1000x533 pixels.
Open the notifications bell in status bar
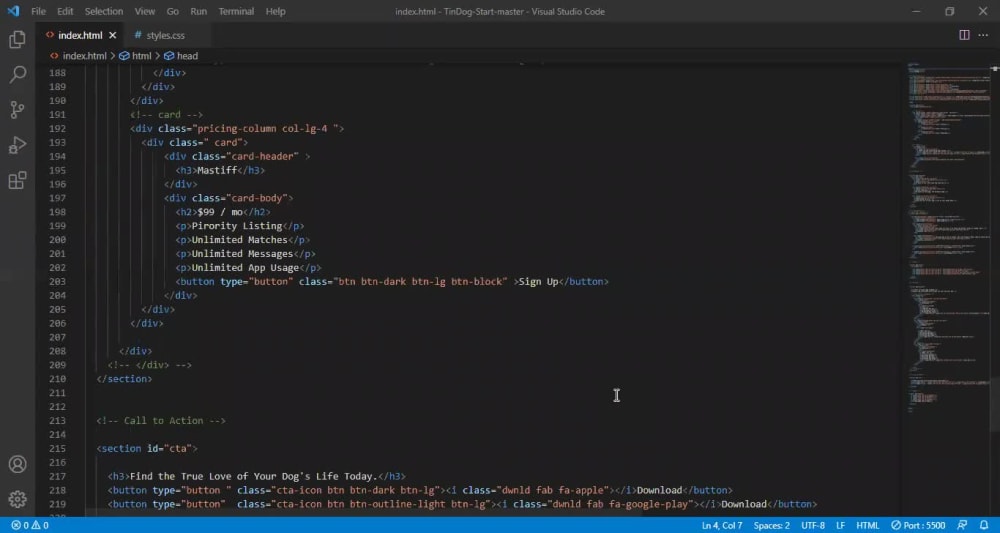(984, 525)
